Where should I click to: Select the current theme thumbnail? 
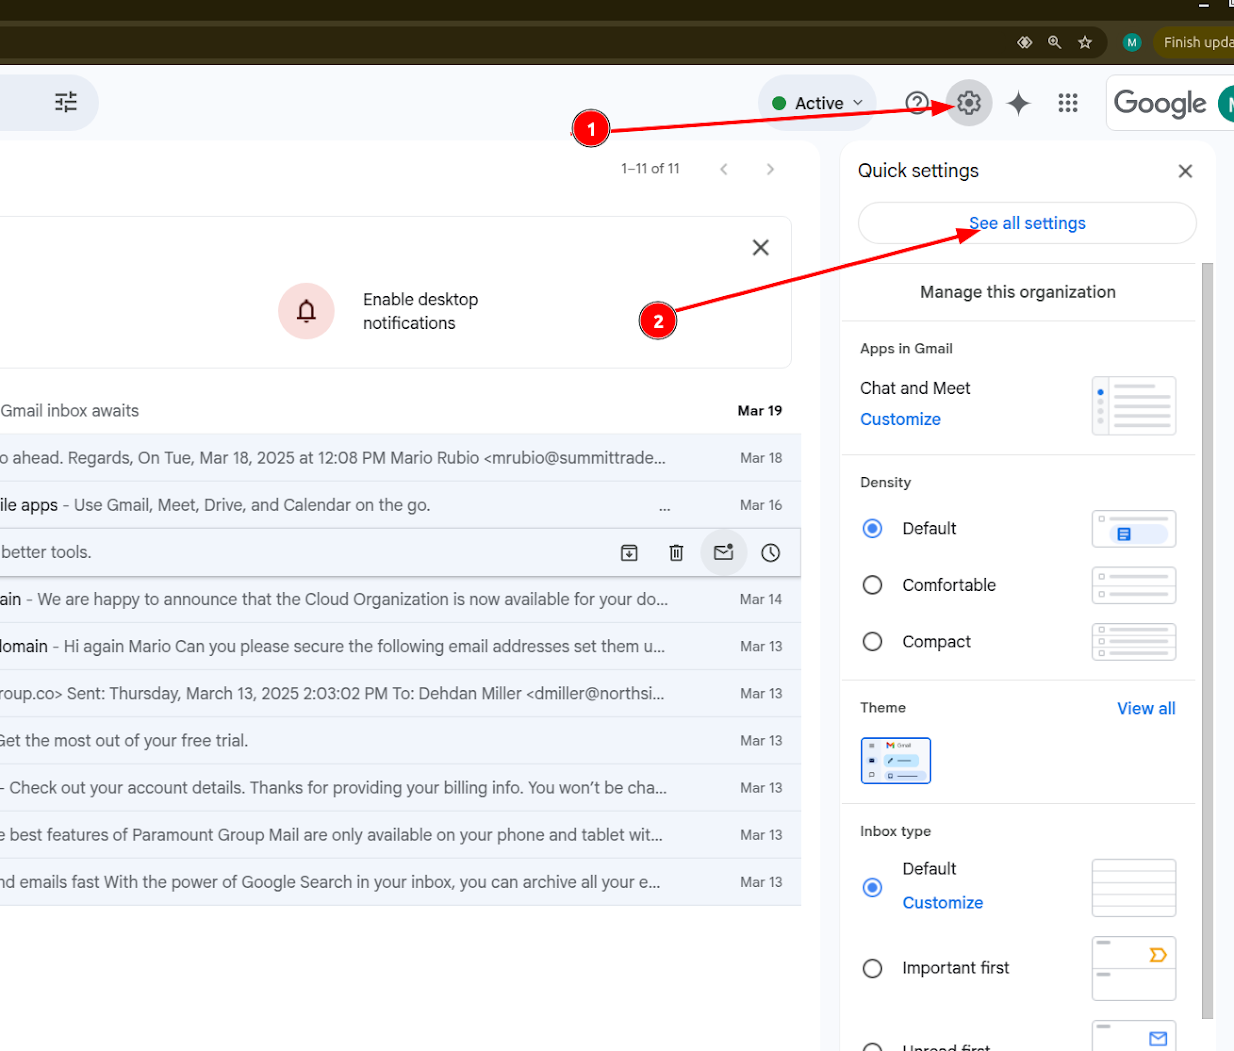pos(895,760)
